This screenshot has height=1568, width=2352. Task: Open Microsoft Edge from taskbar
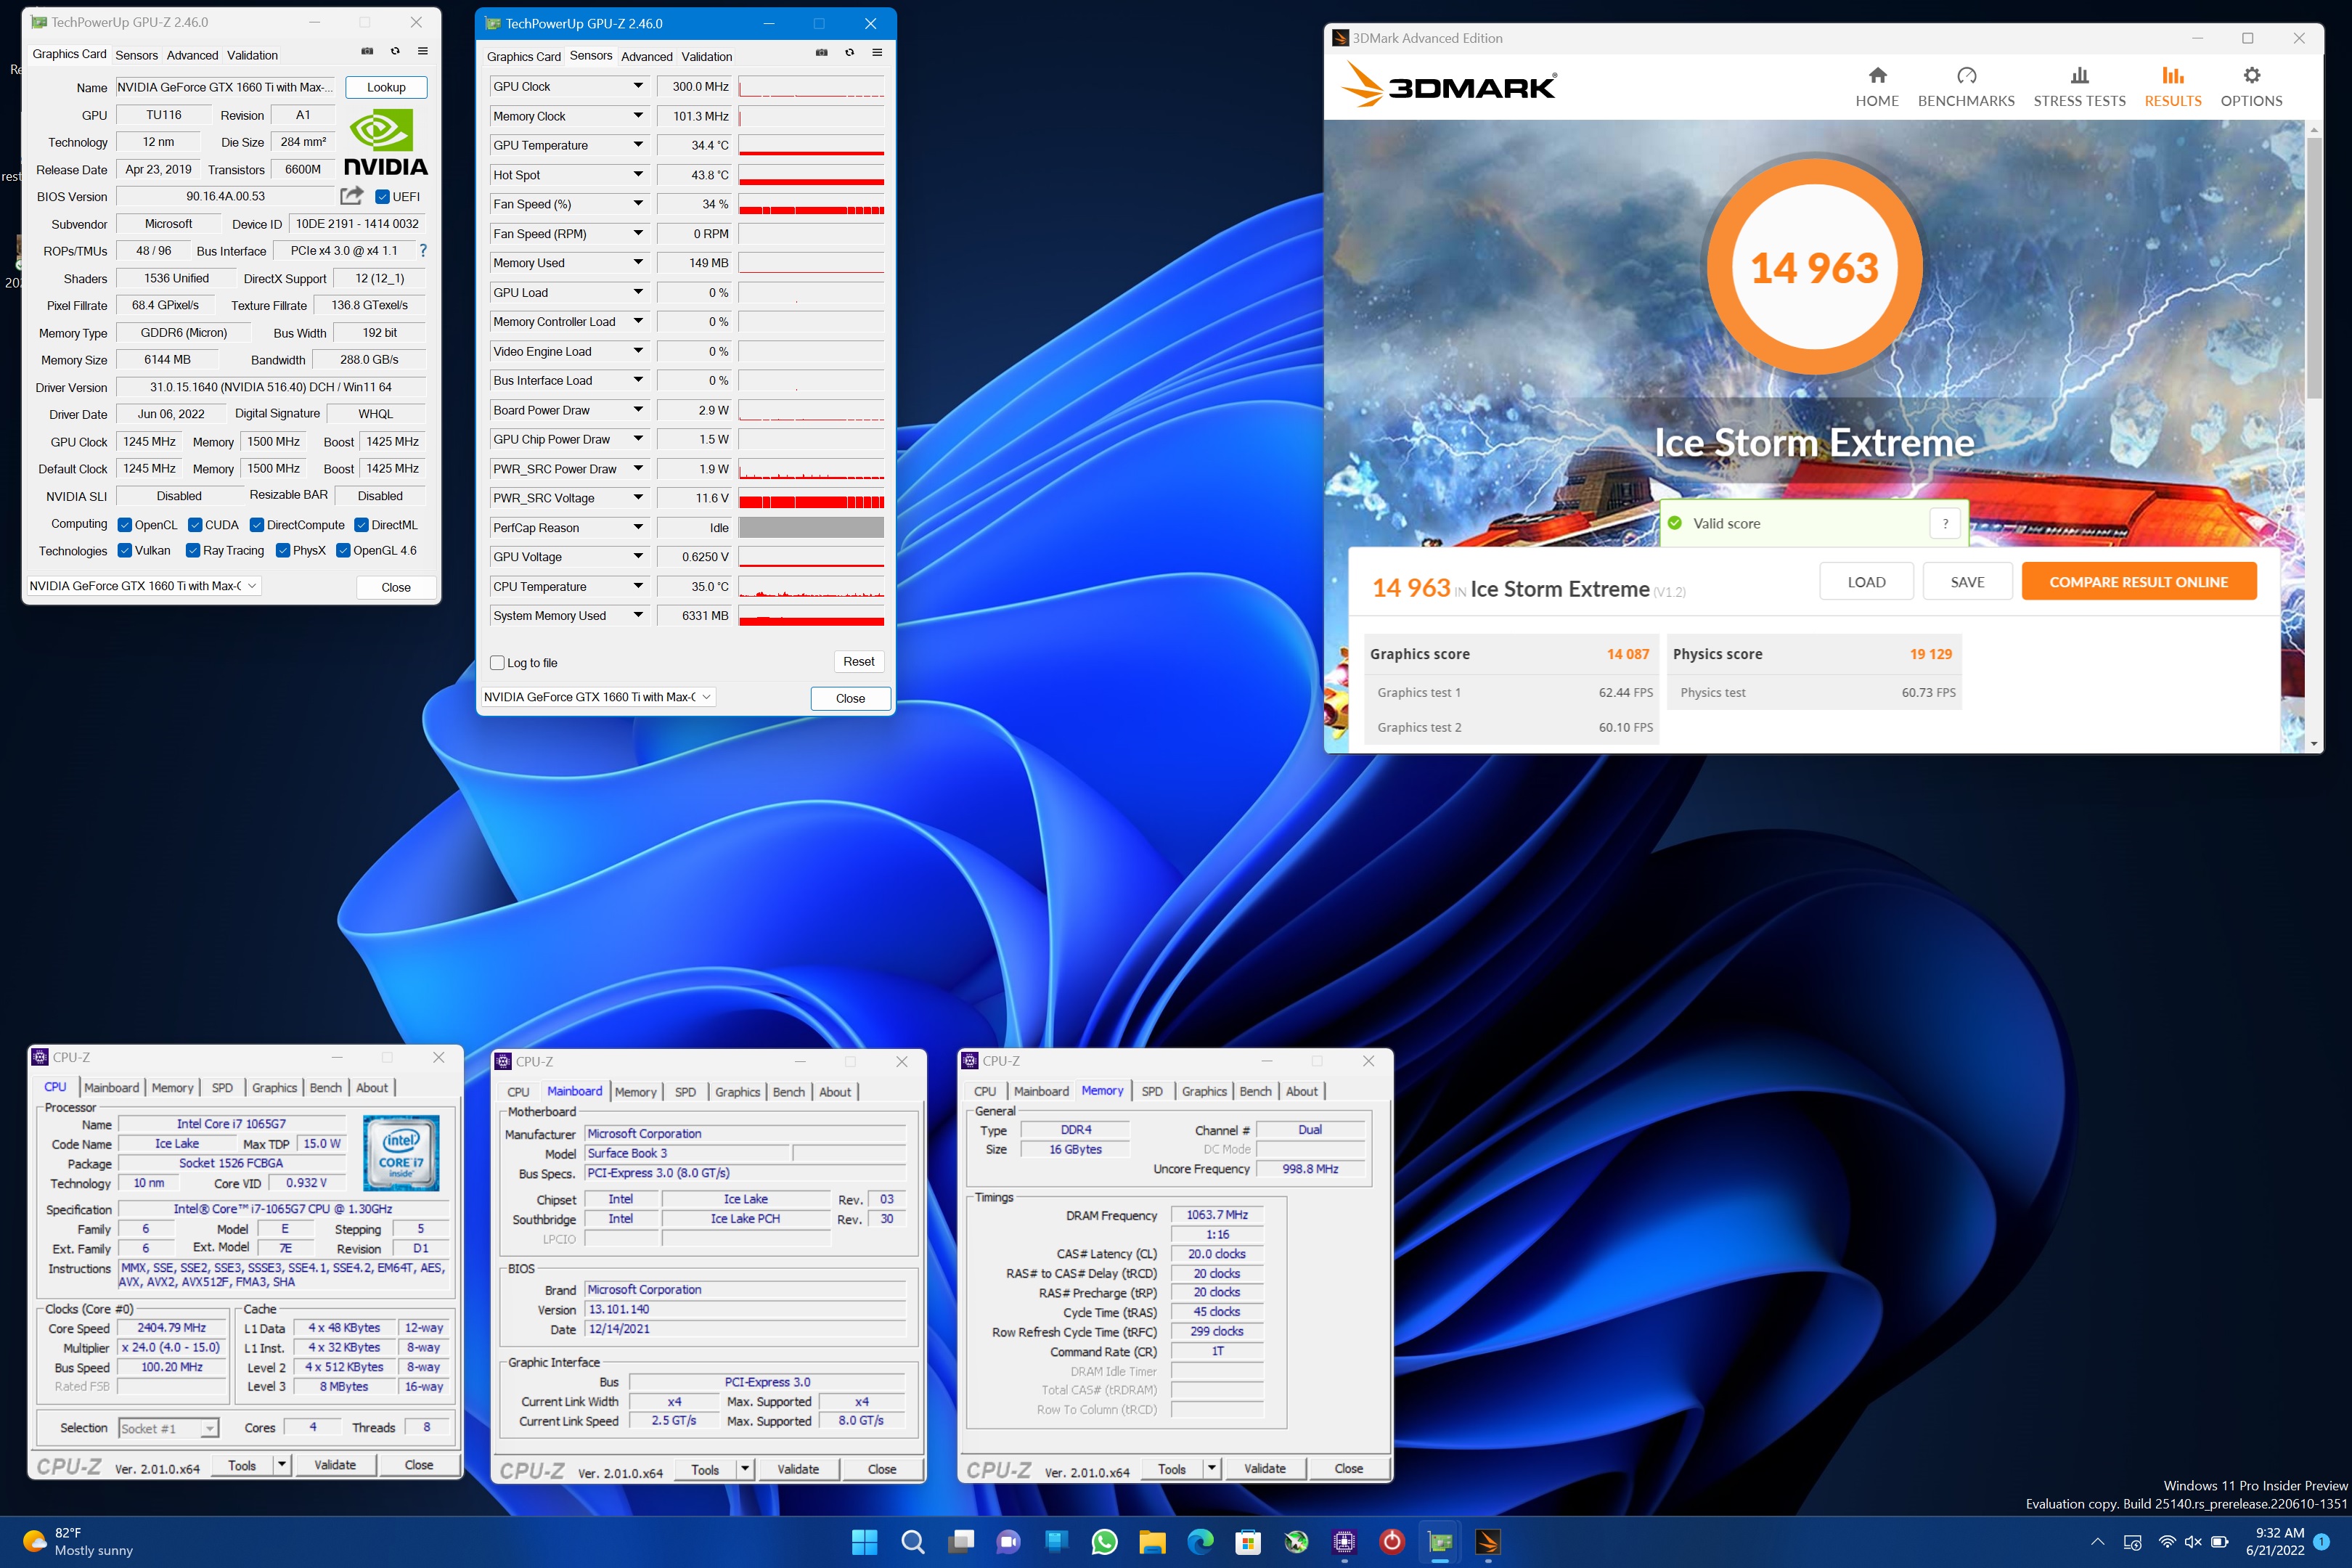pos(1200,1542)
